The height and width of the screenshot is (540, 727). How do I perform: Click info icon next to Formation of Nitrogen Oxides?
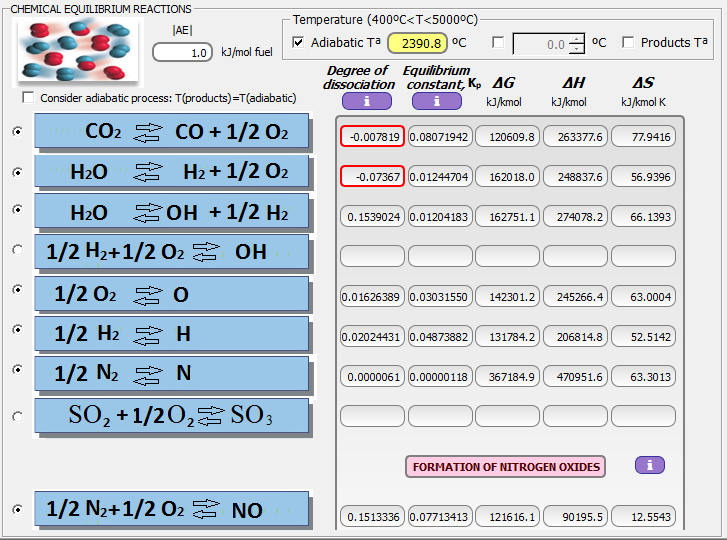[x=649, y=465]
